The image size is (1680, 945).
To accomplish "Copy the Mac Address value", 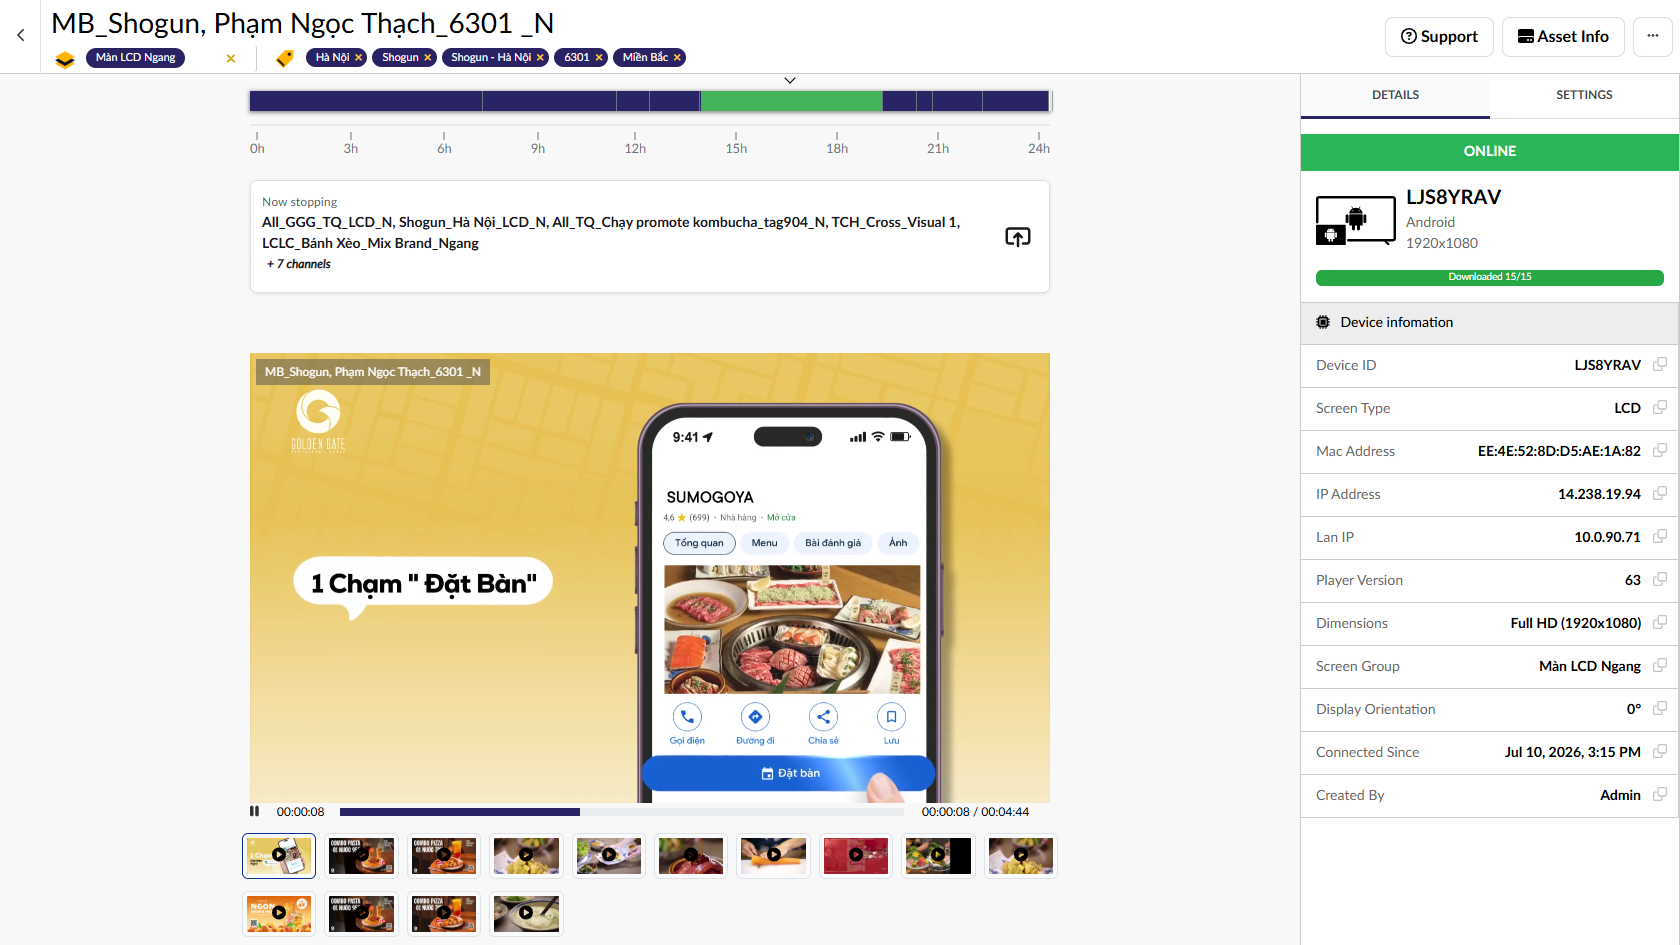I will [1660, 450].
